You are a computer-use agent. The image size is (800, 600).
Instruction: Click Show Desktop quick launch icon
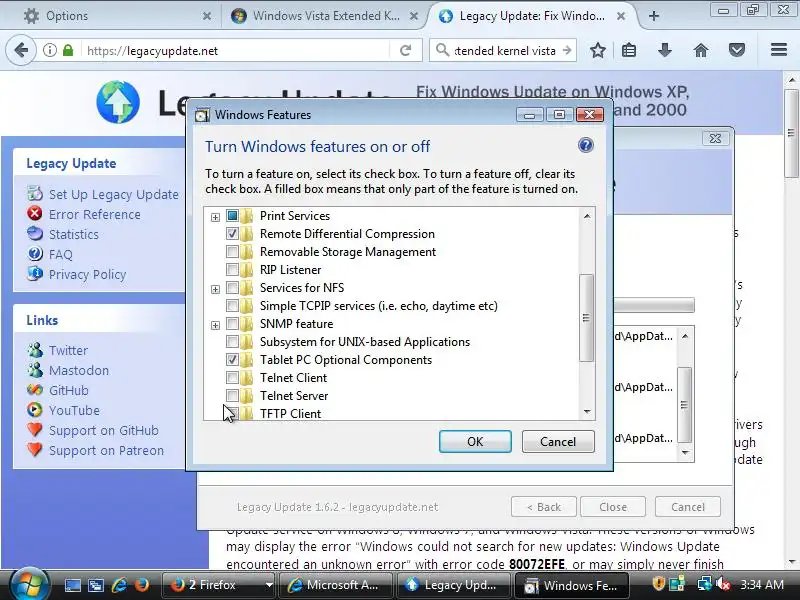[72, 585]
